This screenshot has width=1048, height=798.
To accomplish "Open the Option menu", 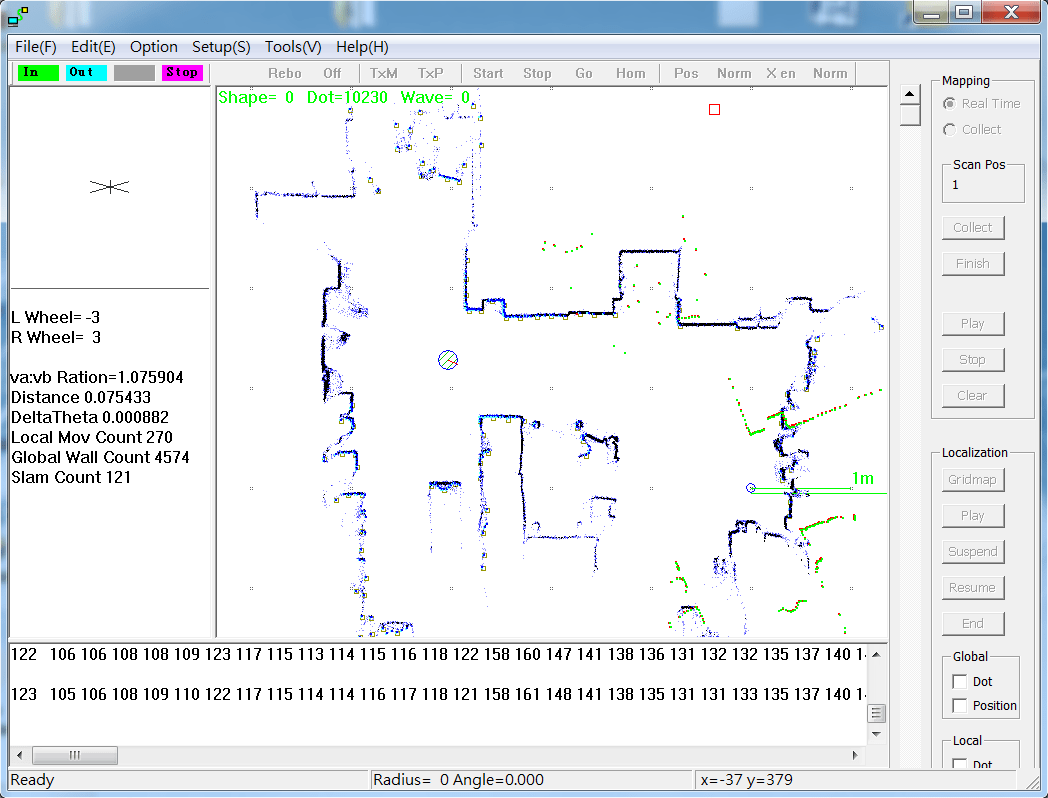I will coord(154,47).
